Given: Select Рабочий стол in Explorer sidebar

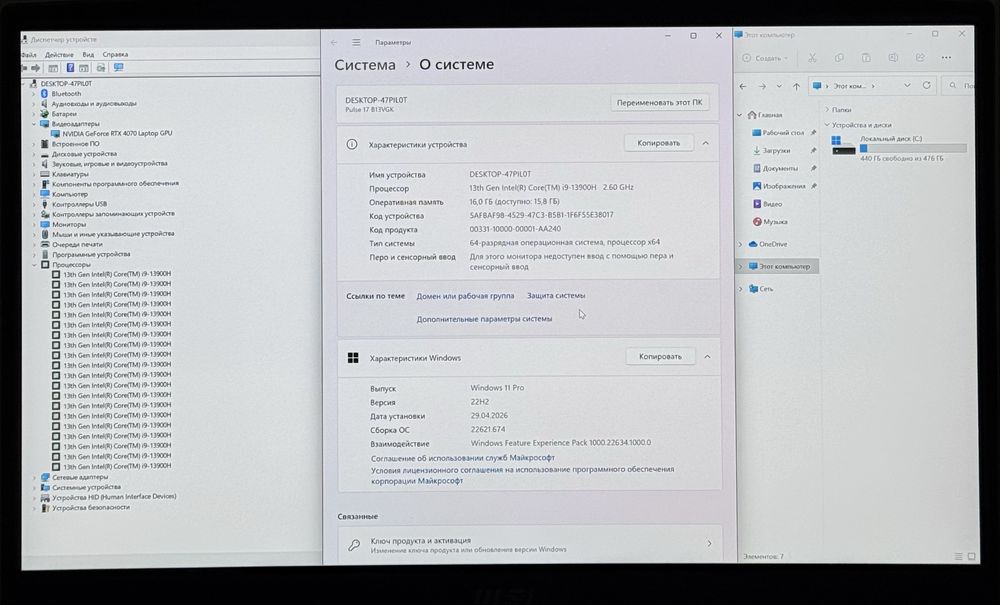Looking at the screenshot, I should (783, 133).
